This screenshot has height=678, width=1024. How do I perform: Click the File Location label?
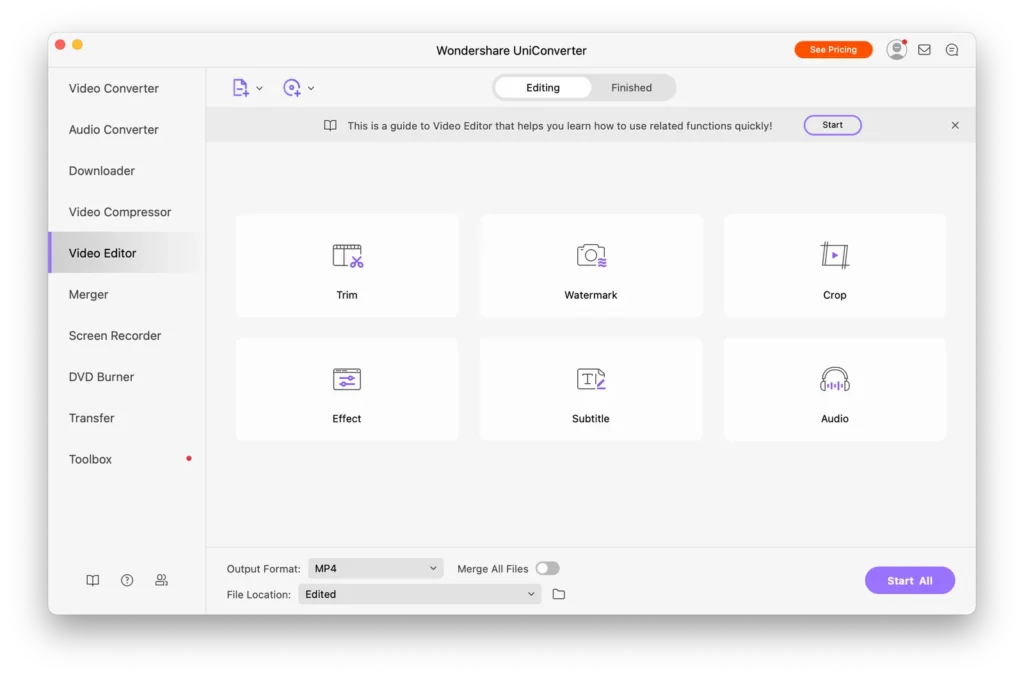(259, 594)
